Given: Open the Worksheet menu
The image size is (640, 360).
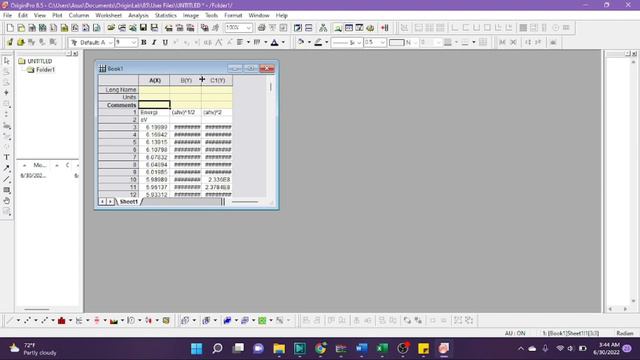Looking at the screenshot, I should 109,16.
